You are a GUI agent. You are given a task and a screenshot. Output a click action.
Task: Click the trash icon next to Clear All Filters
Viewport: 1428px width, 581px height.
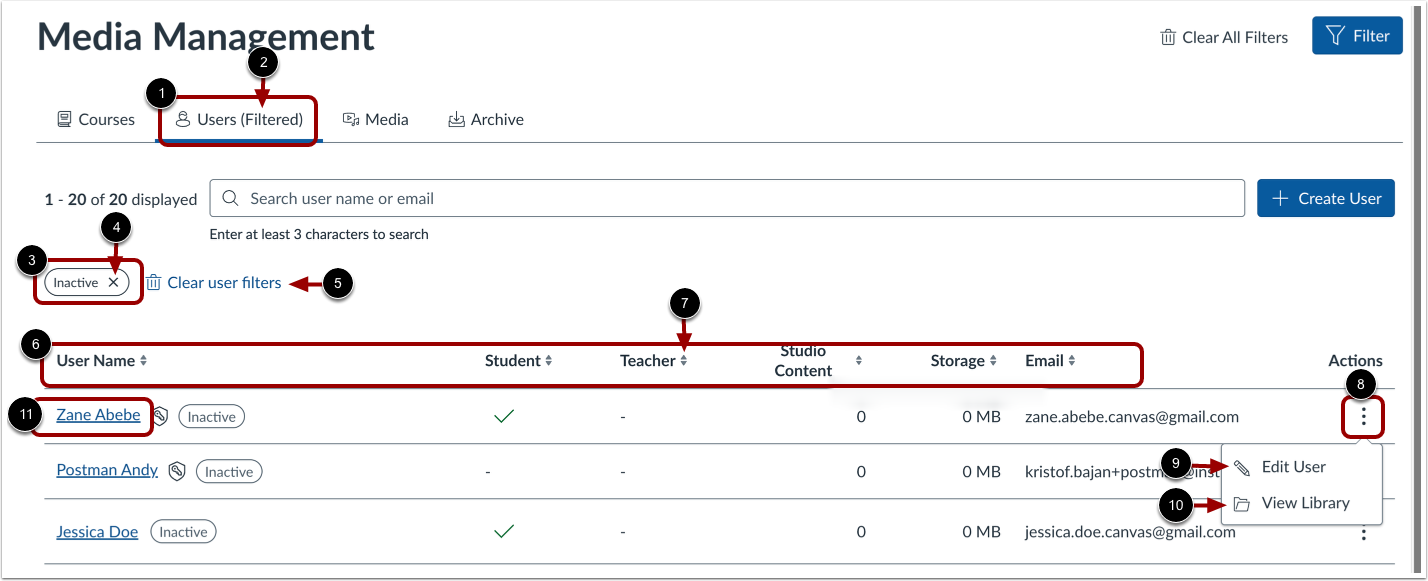coord(1166,36)
